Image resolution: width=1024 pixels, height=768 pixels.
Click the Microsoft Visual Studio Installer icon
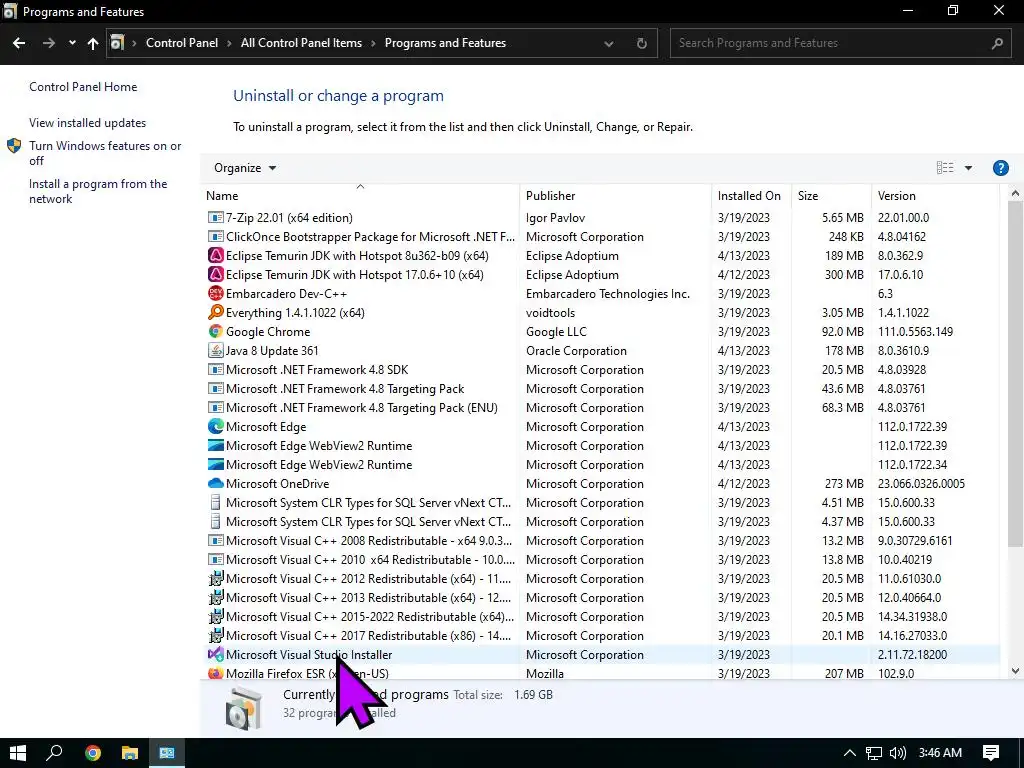pos(216,654)
